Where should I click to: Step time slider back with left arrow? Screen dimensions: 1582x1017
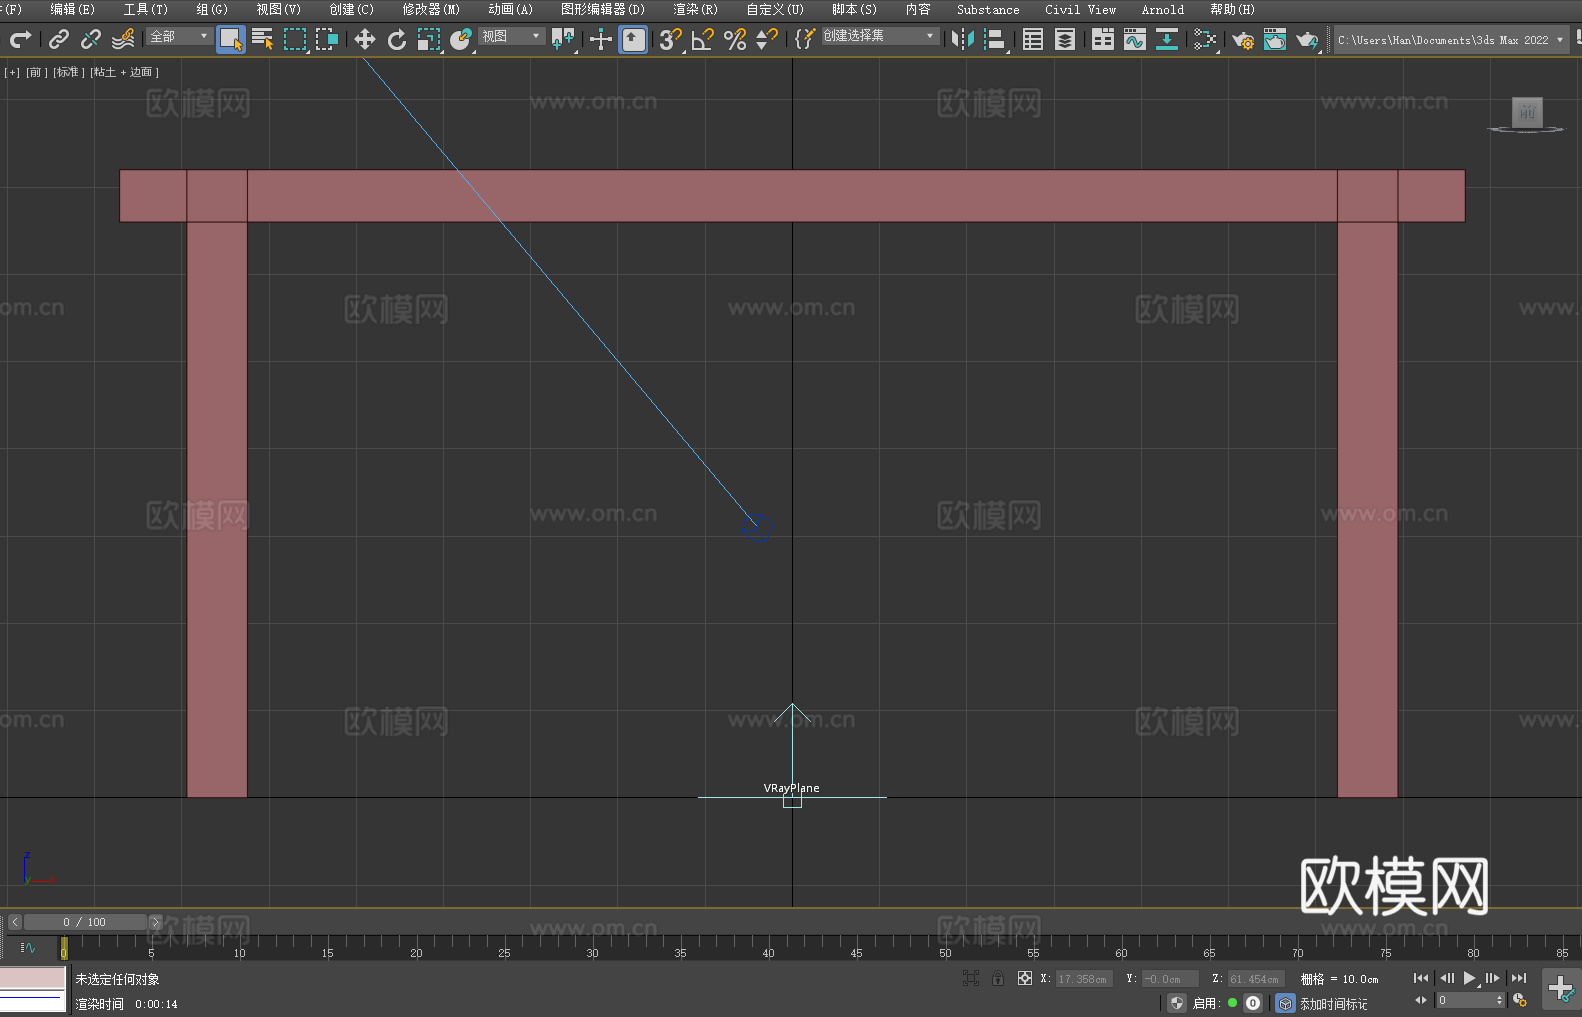[x=14, y=922]
